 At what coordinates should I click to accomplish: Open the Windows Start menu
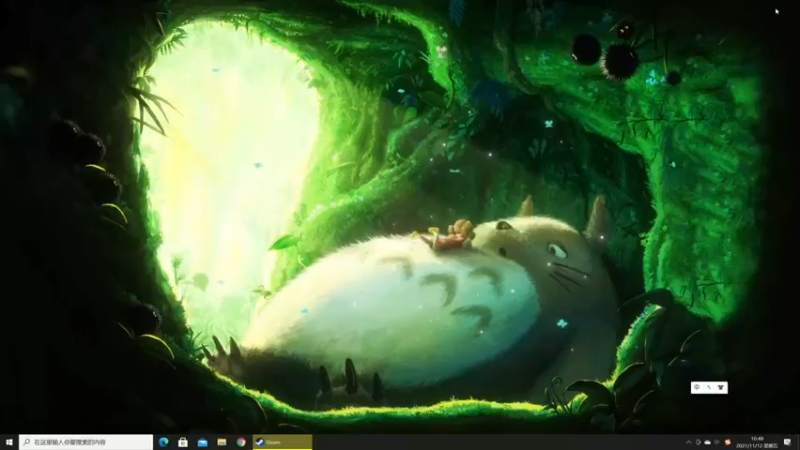coord(9,442)
